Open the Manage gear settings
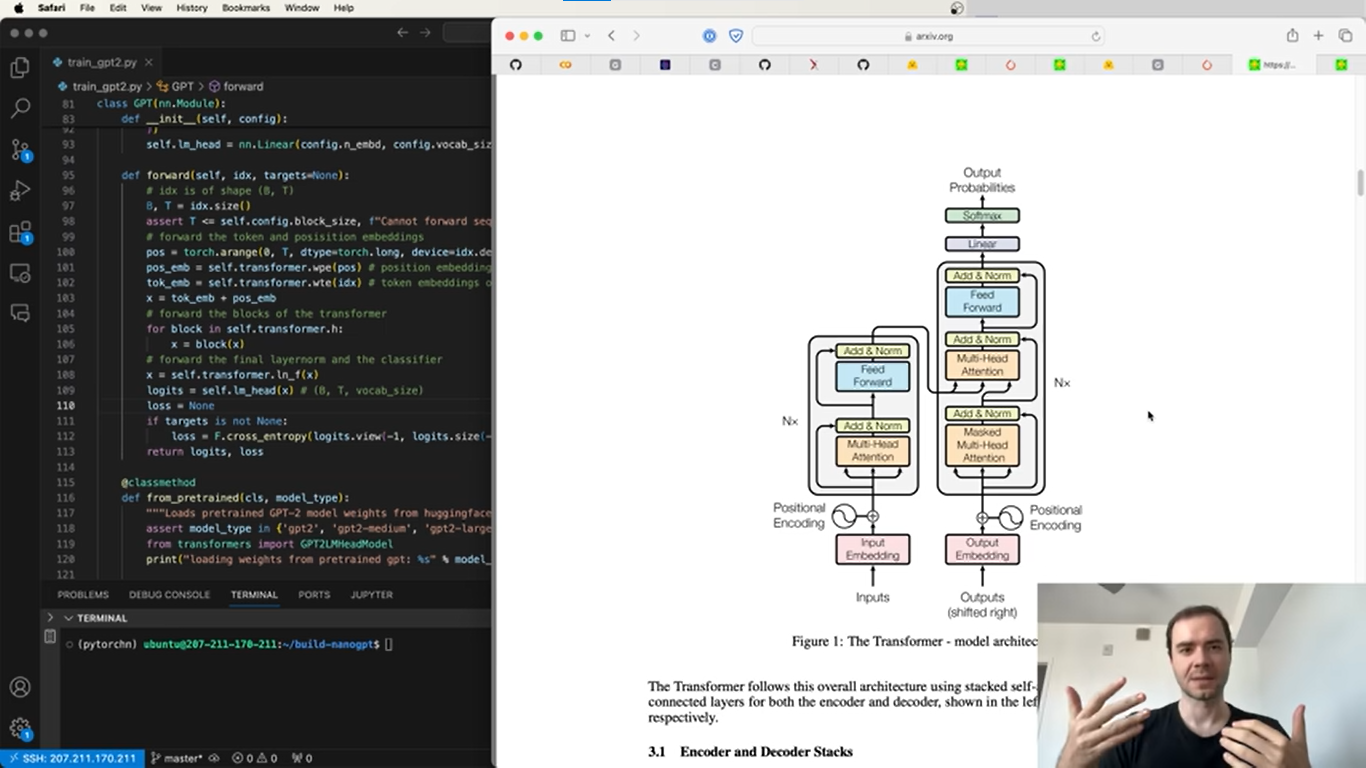 point(20,729)
